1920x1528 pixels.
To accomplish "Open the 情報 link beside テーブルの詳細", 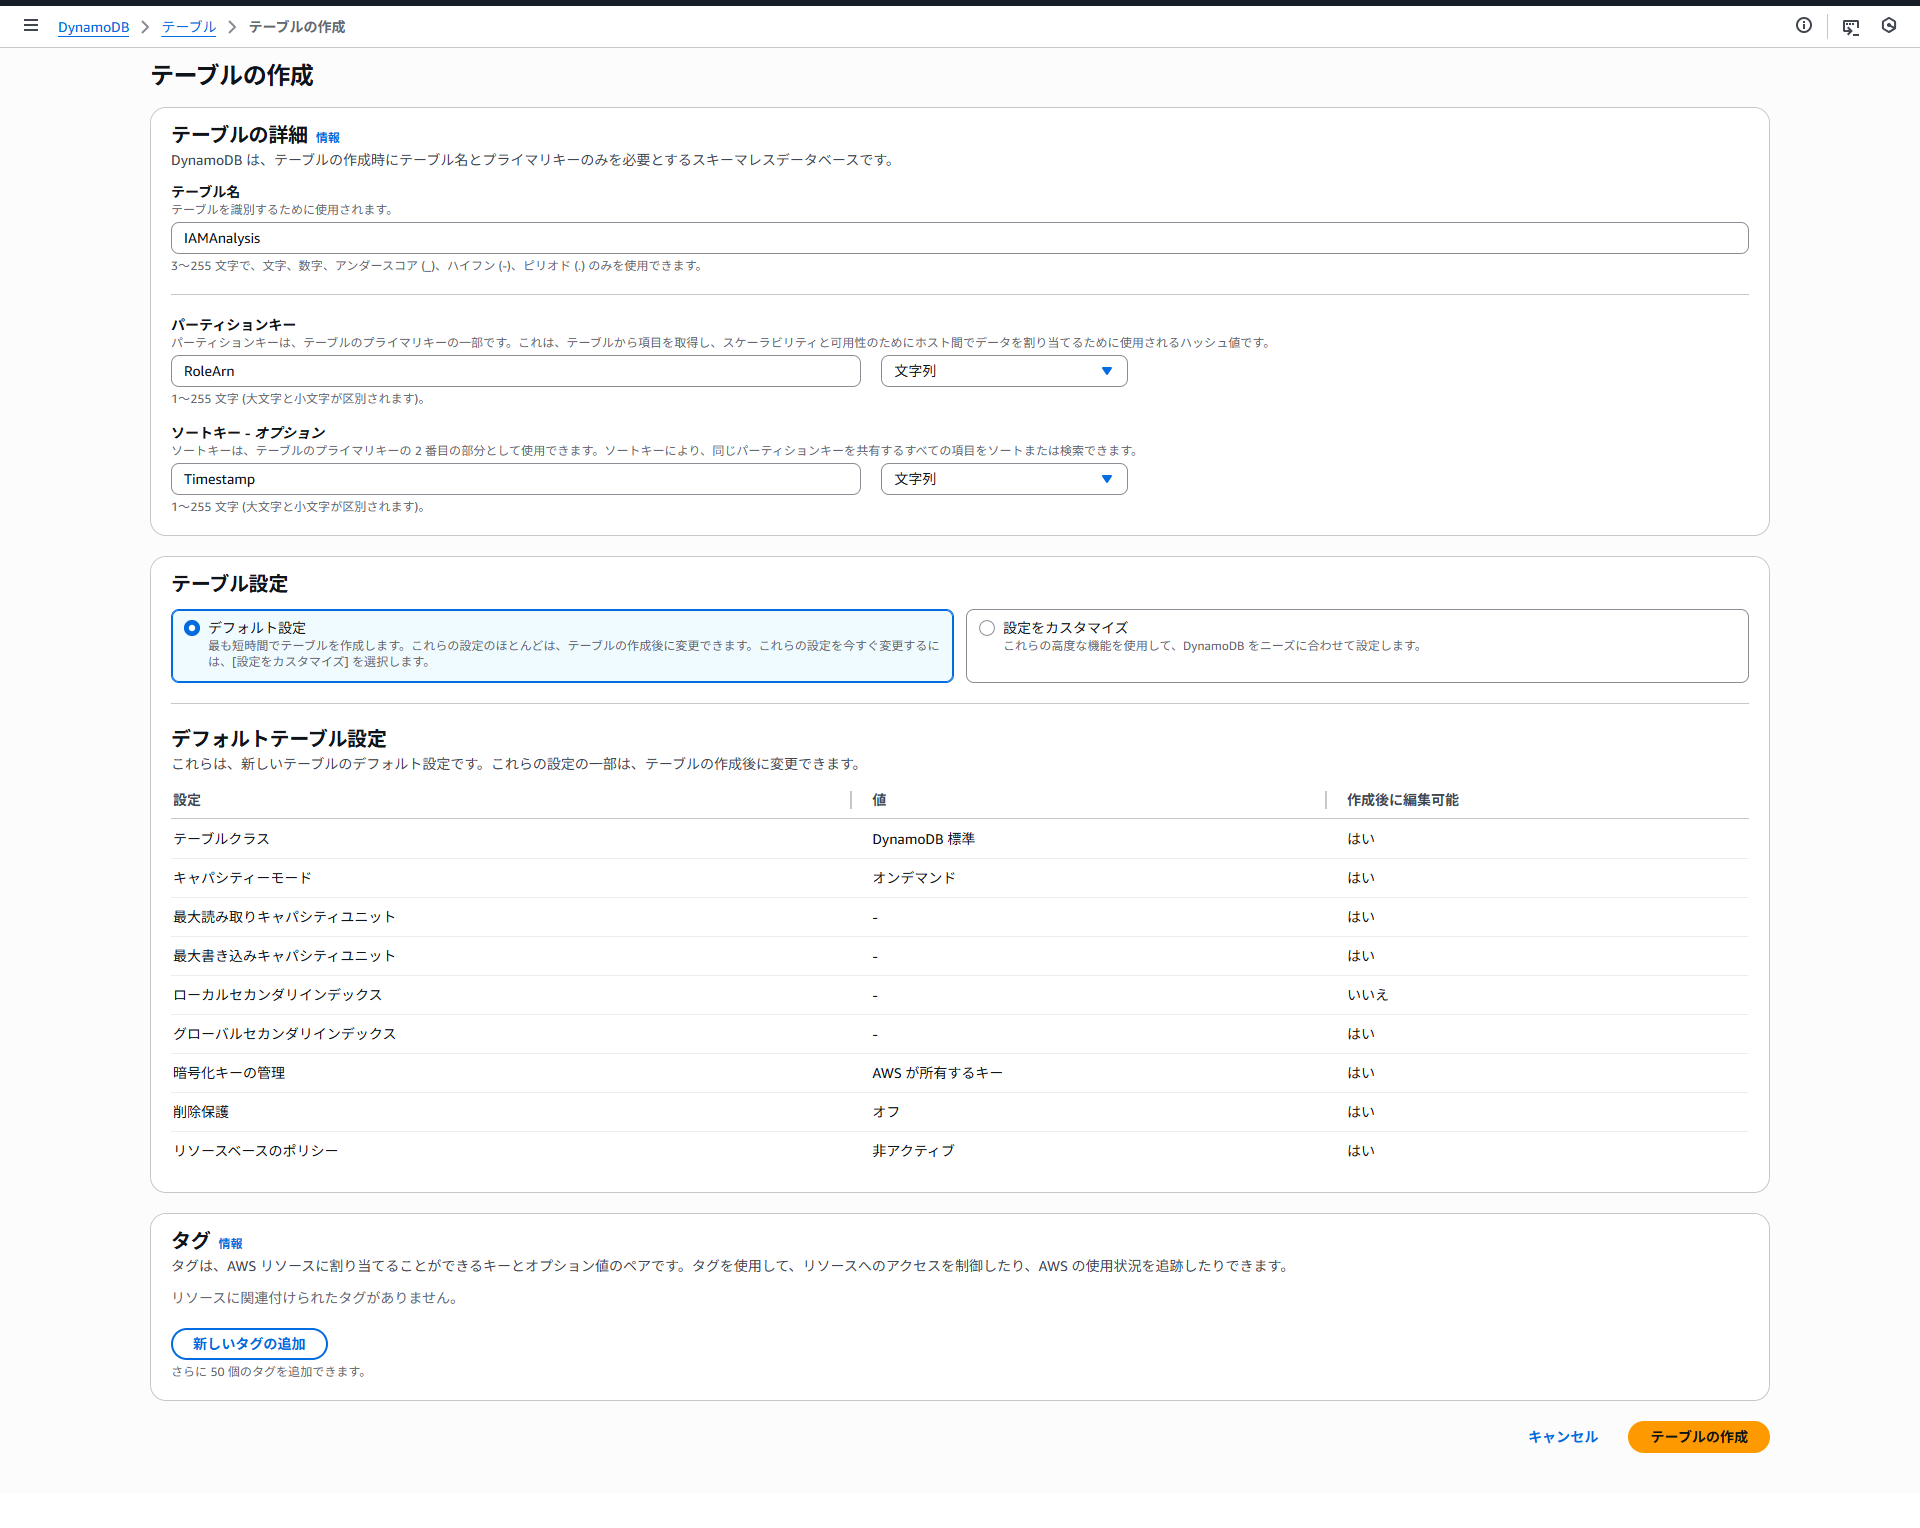I will (327, 138).
